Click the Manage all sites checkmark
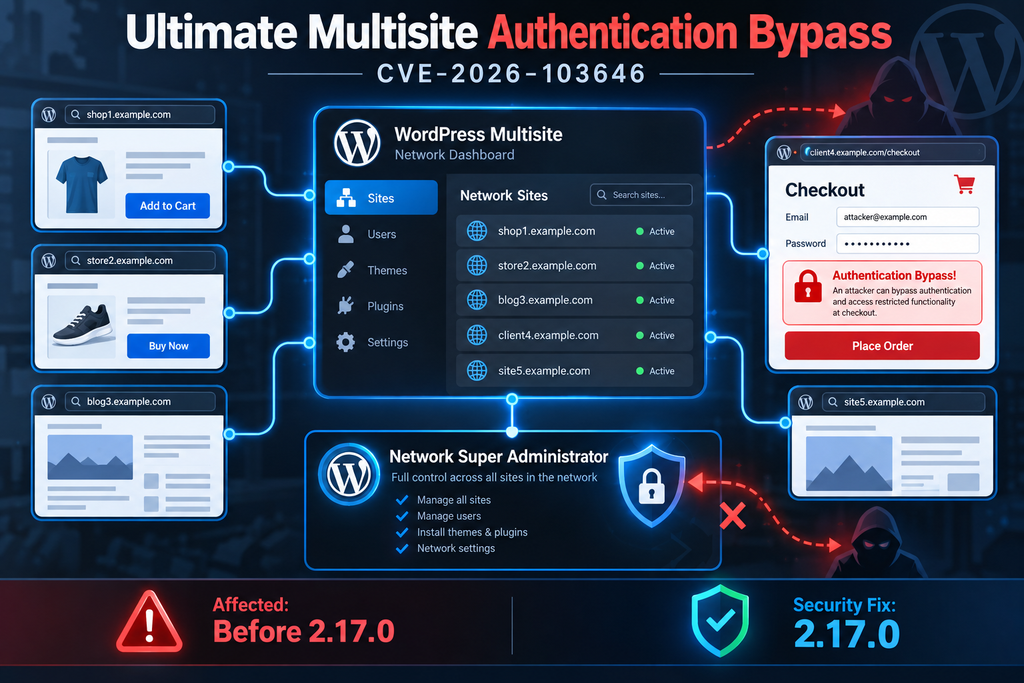Viewport: 1024px width, 683px height. point(402,500)
